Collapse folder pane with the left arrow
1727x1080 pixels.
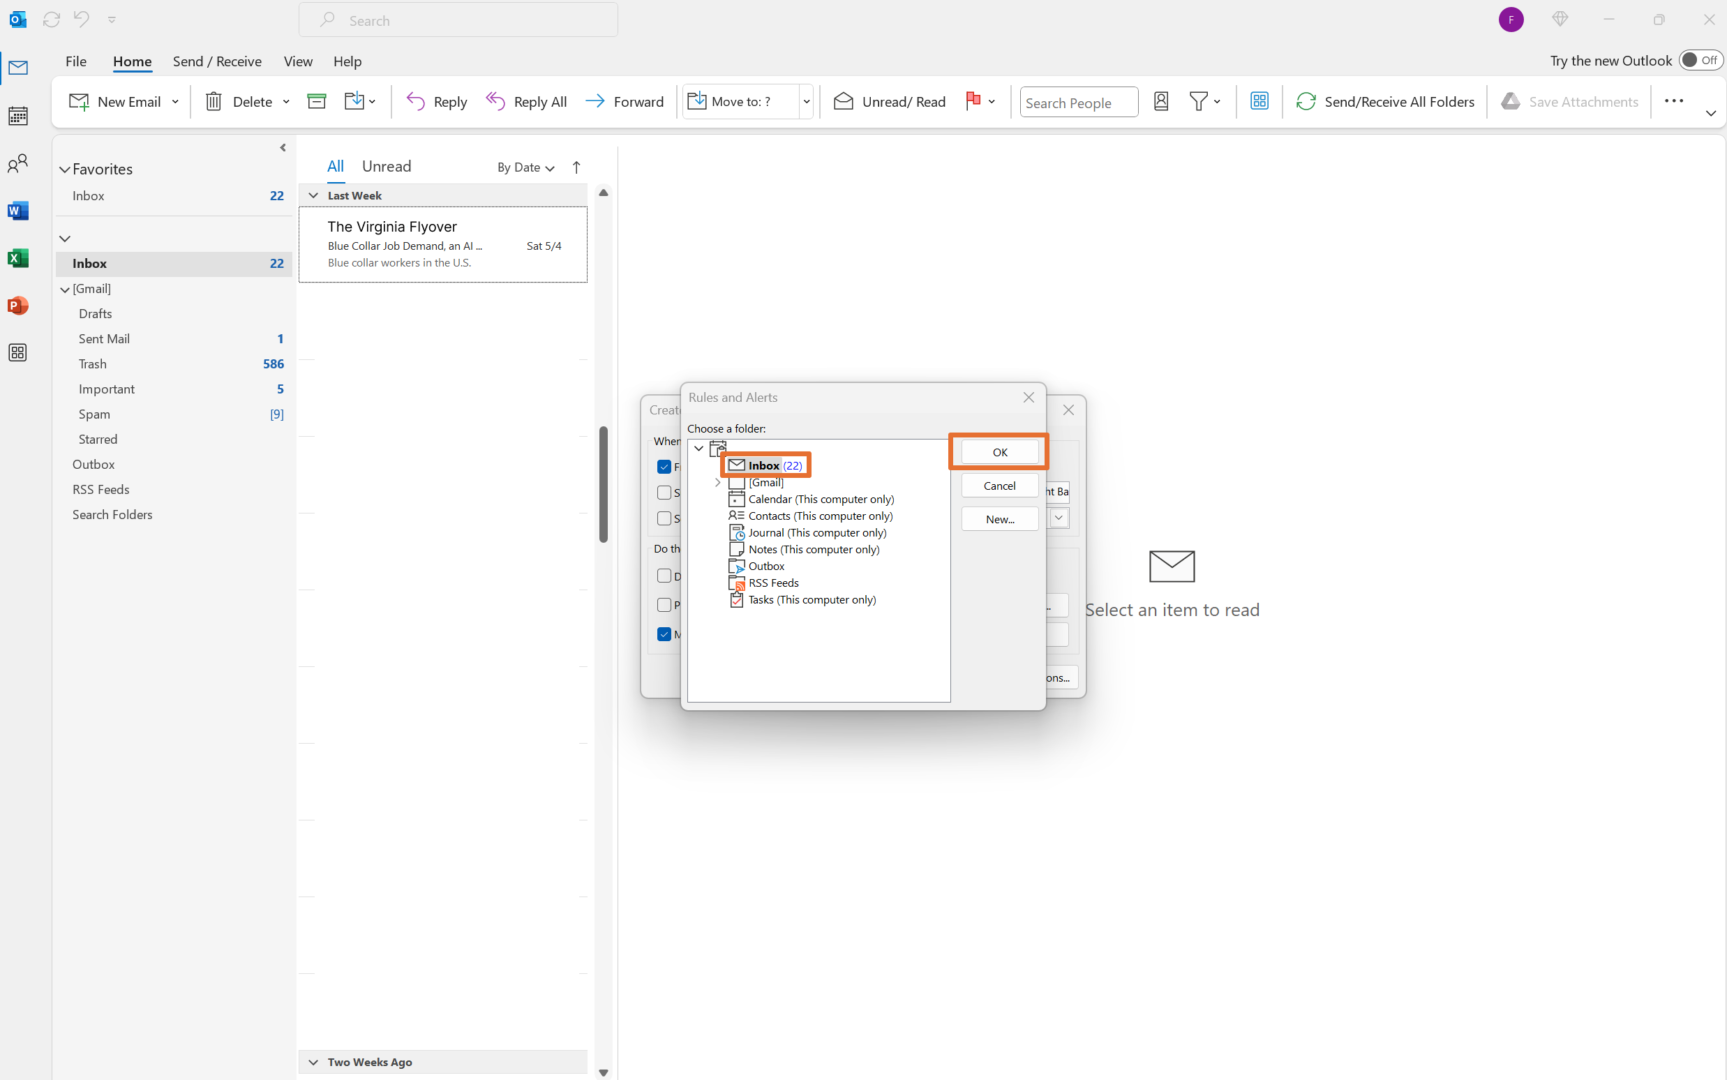[283, 148]
